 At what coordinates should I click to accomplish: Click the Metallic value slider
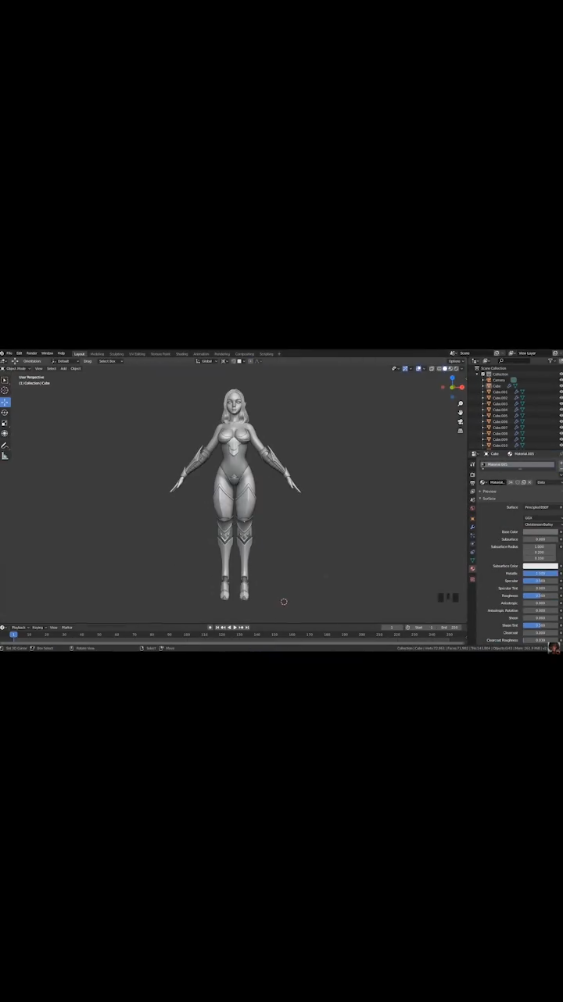pyautogui.click(x=541, y=573)
